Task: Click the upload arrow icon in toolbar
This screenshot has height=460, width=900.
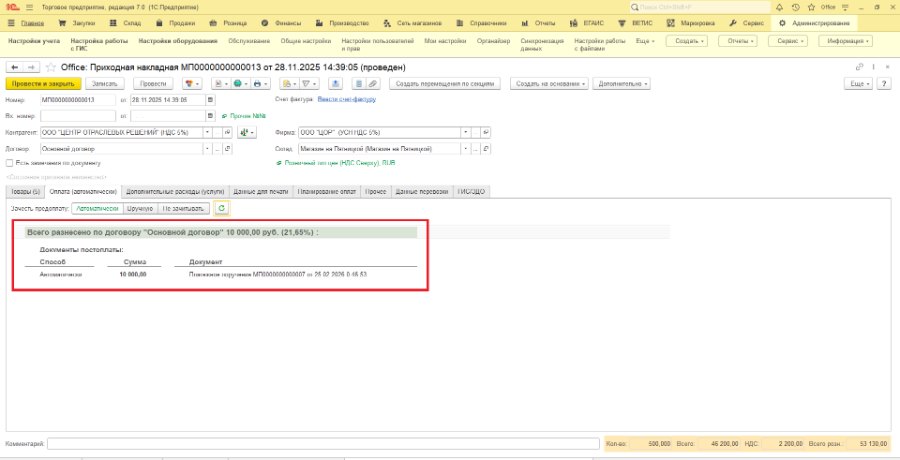Action: (x=336, y=84)
